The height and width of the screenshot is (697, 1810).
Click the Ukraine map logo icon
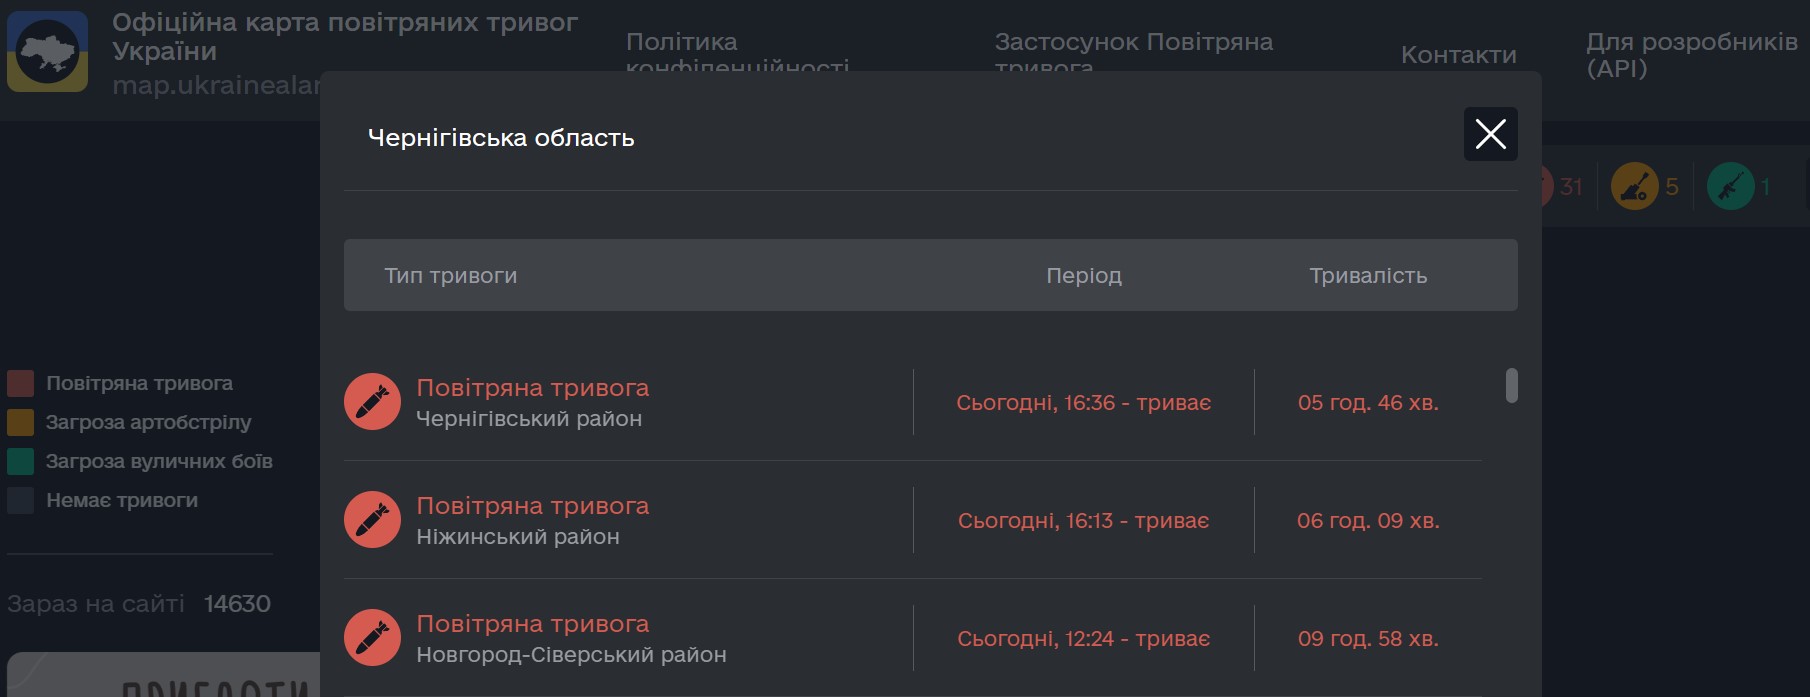(48, 52)
